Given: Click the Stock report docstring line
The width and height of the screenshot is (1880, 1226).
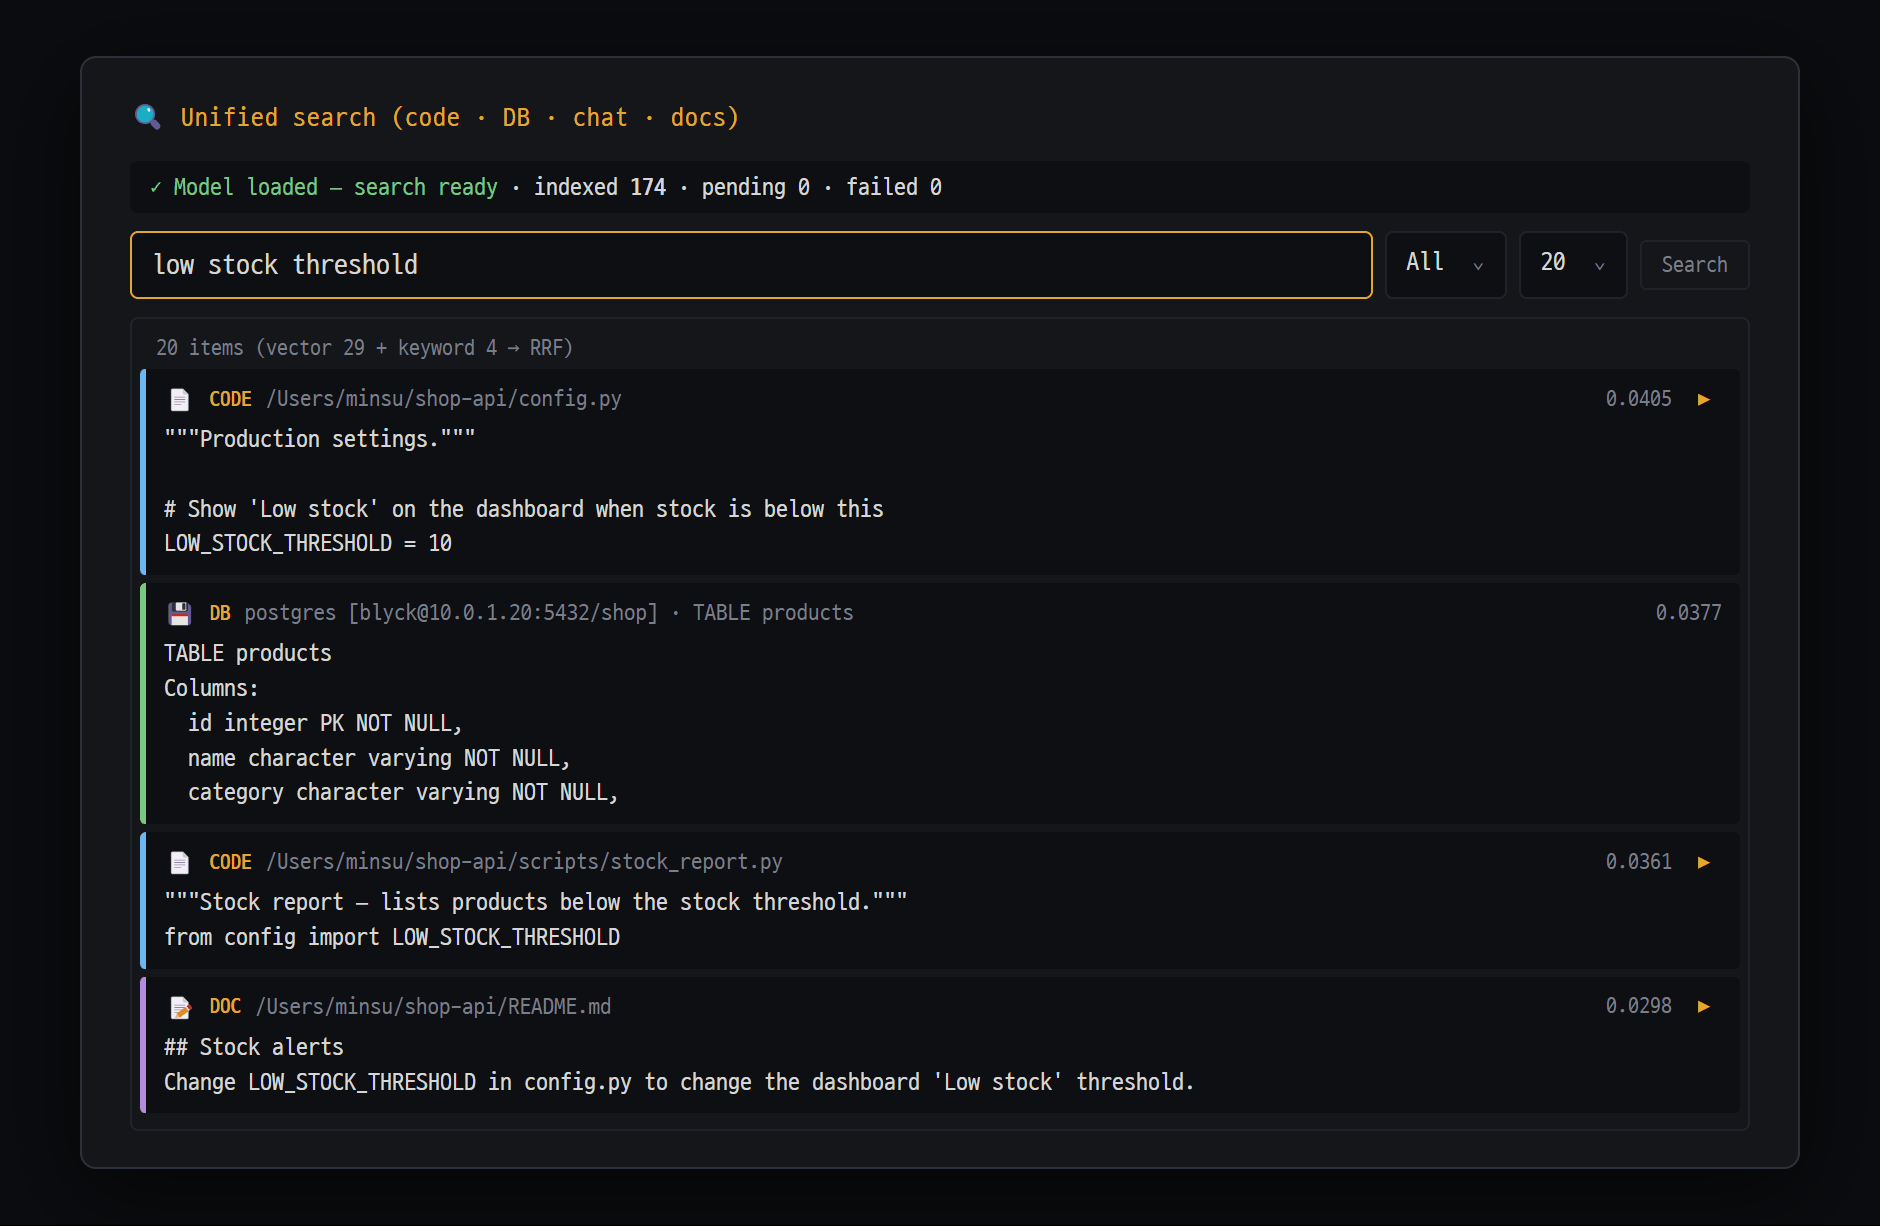Looking at the screenshot, I should (x=536, y=902).
